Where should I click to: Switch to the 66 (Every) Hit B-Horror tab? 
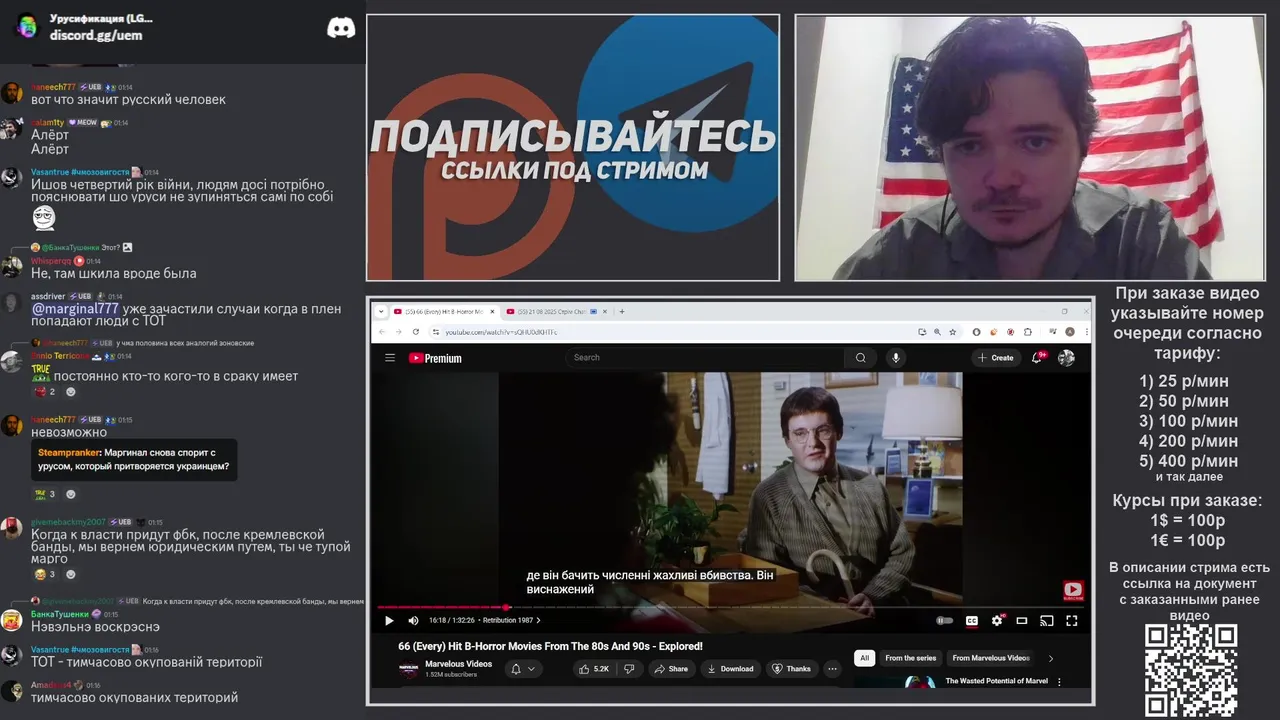coord(440,311)
